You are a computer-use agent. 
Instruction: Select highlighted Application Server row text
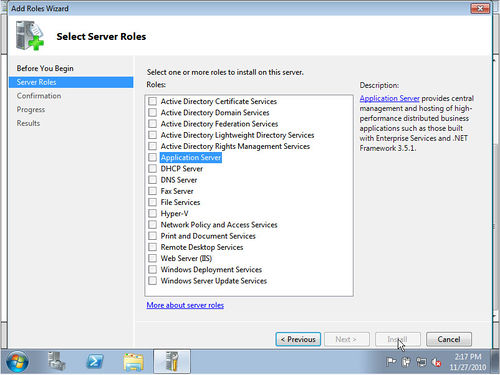coord(191,157)
